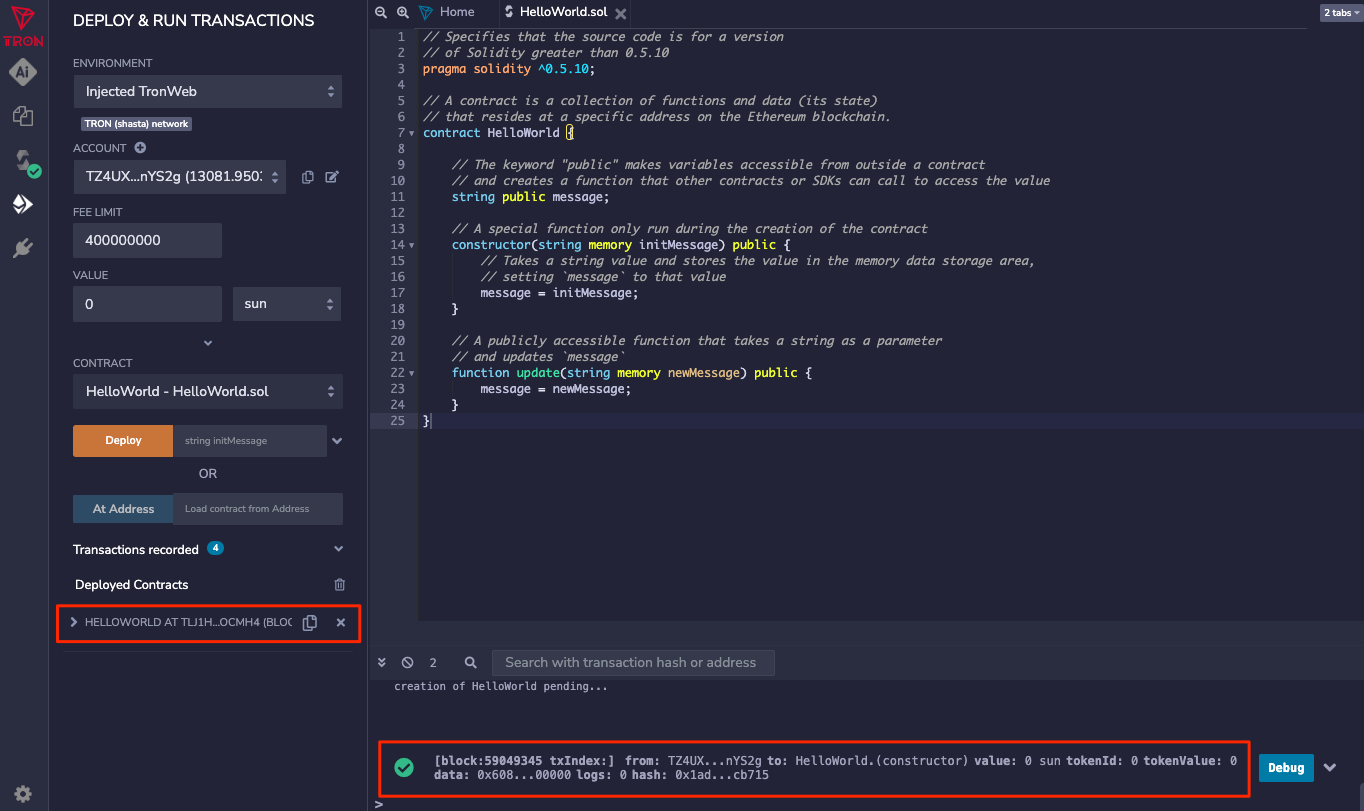Open the File Explorer sidebar icon
This screenshot has height=811, width=1364.
[23, 116]
